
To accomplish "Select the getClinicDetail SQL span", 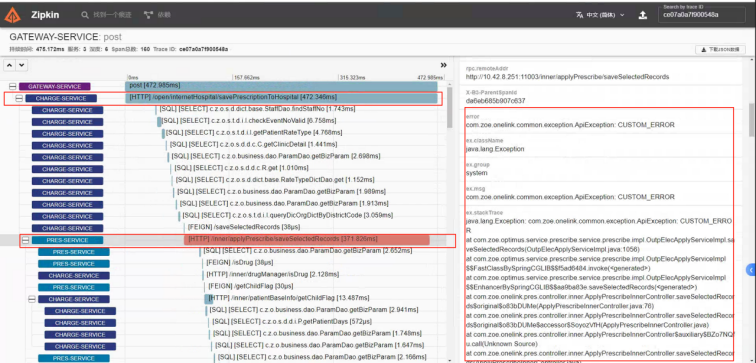I will click(x=251, y=144).
